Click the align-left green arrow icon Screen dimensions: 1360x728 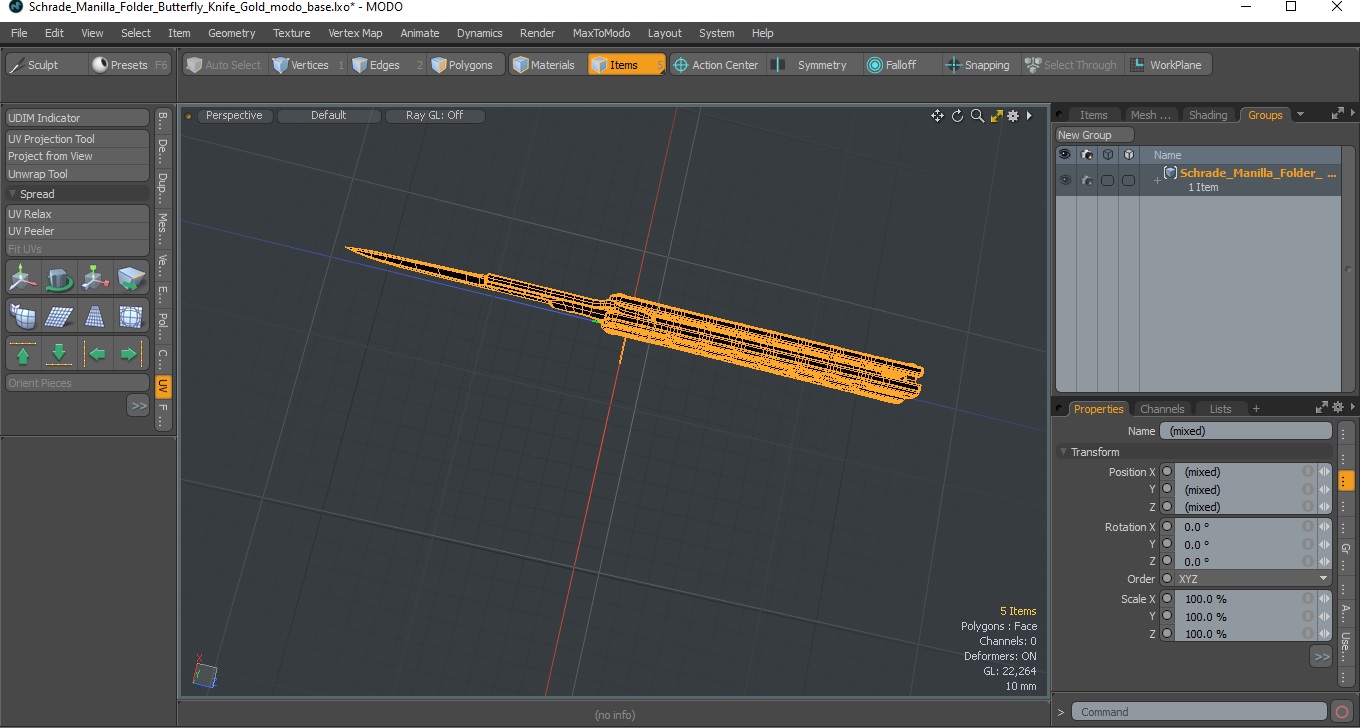tap(95, 354)
